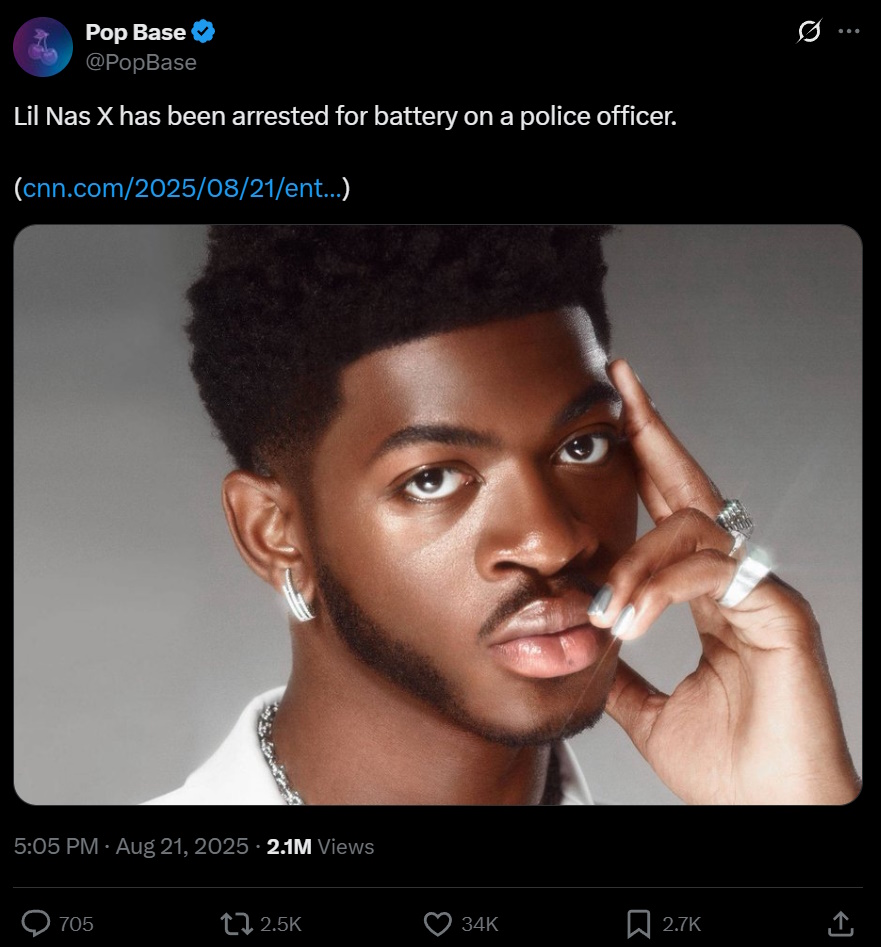Click the 34K likes count
Viewport: 881px width, 947px height.
tap(479, 924)
